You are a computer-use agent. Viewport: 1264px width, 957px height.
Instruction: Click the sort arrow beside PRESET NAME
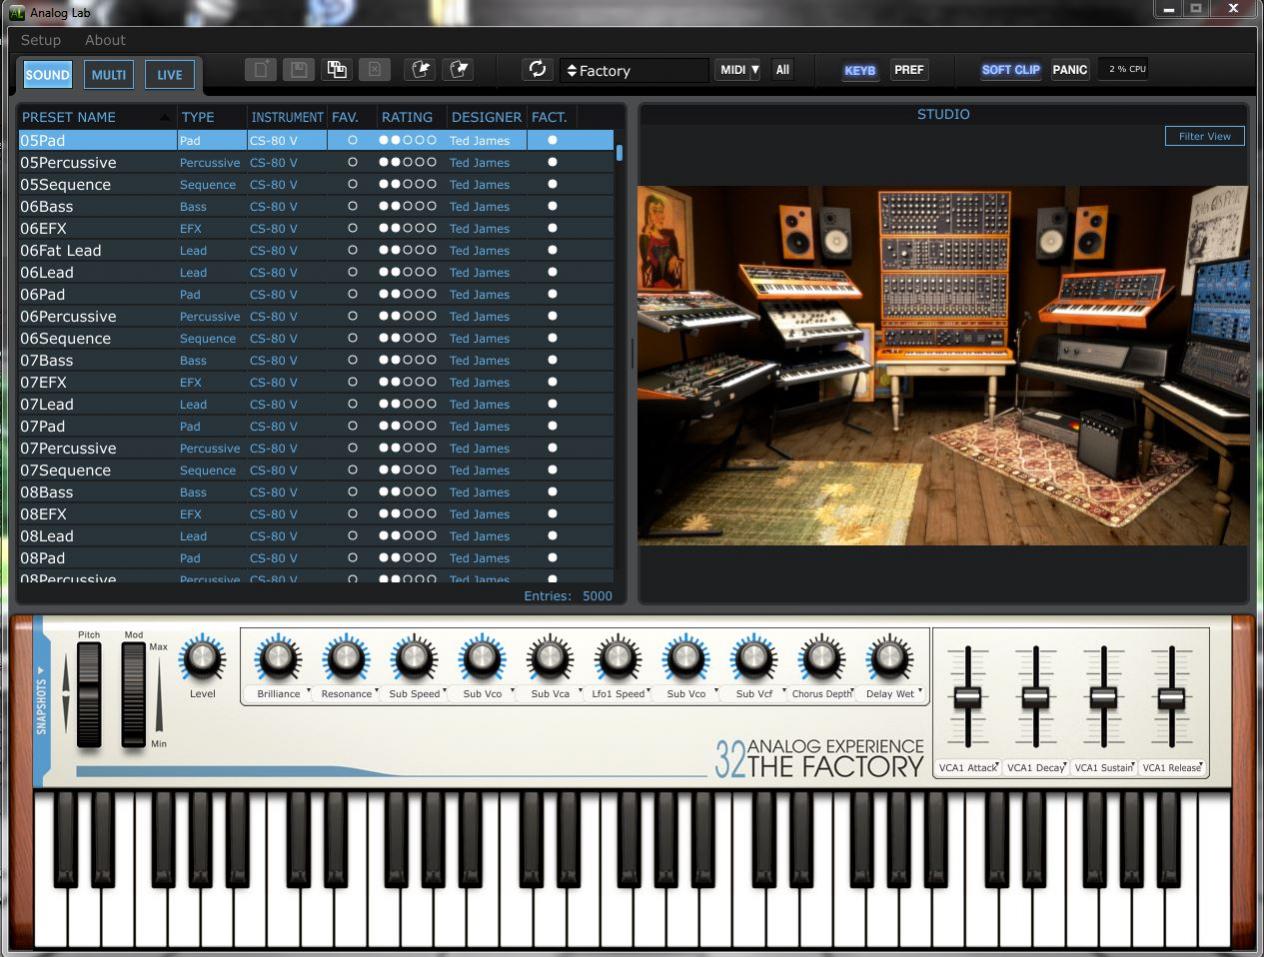(x=164, y=117)
